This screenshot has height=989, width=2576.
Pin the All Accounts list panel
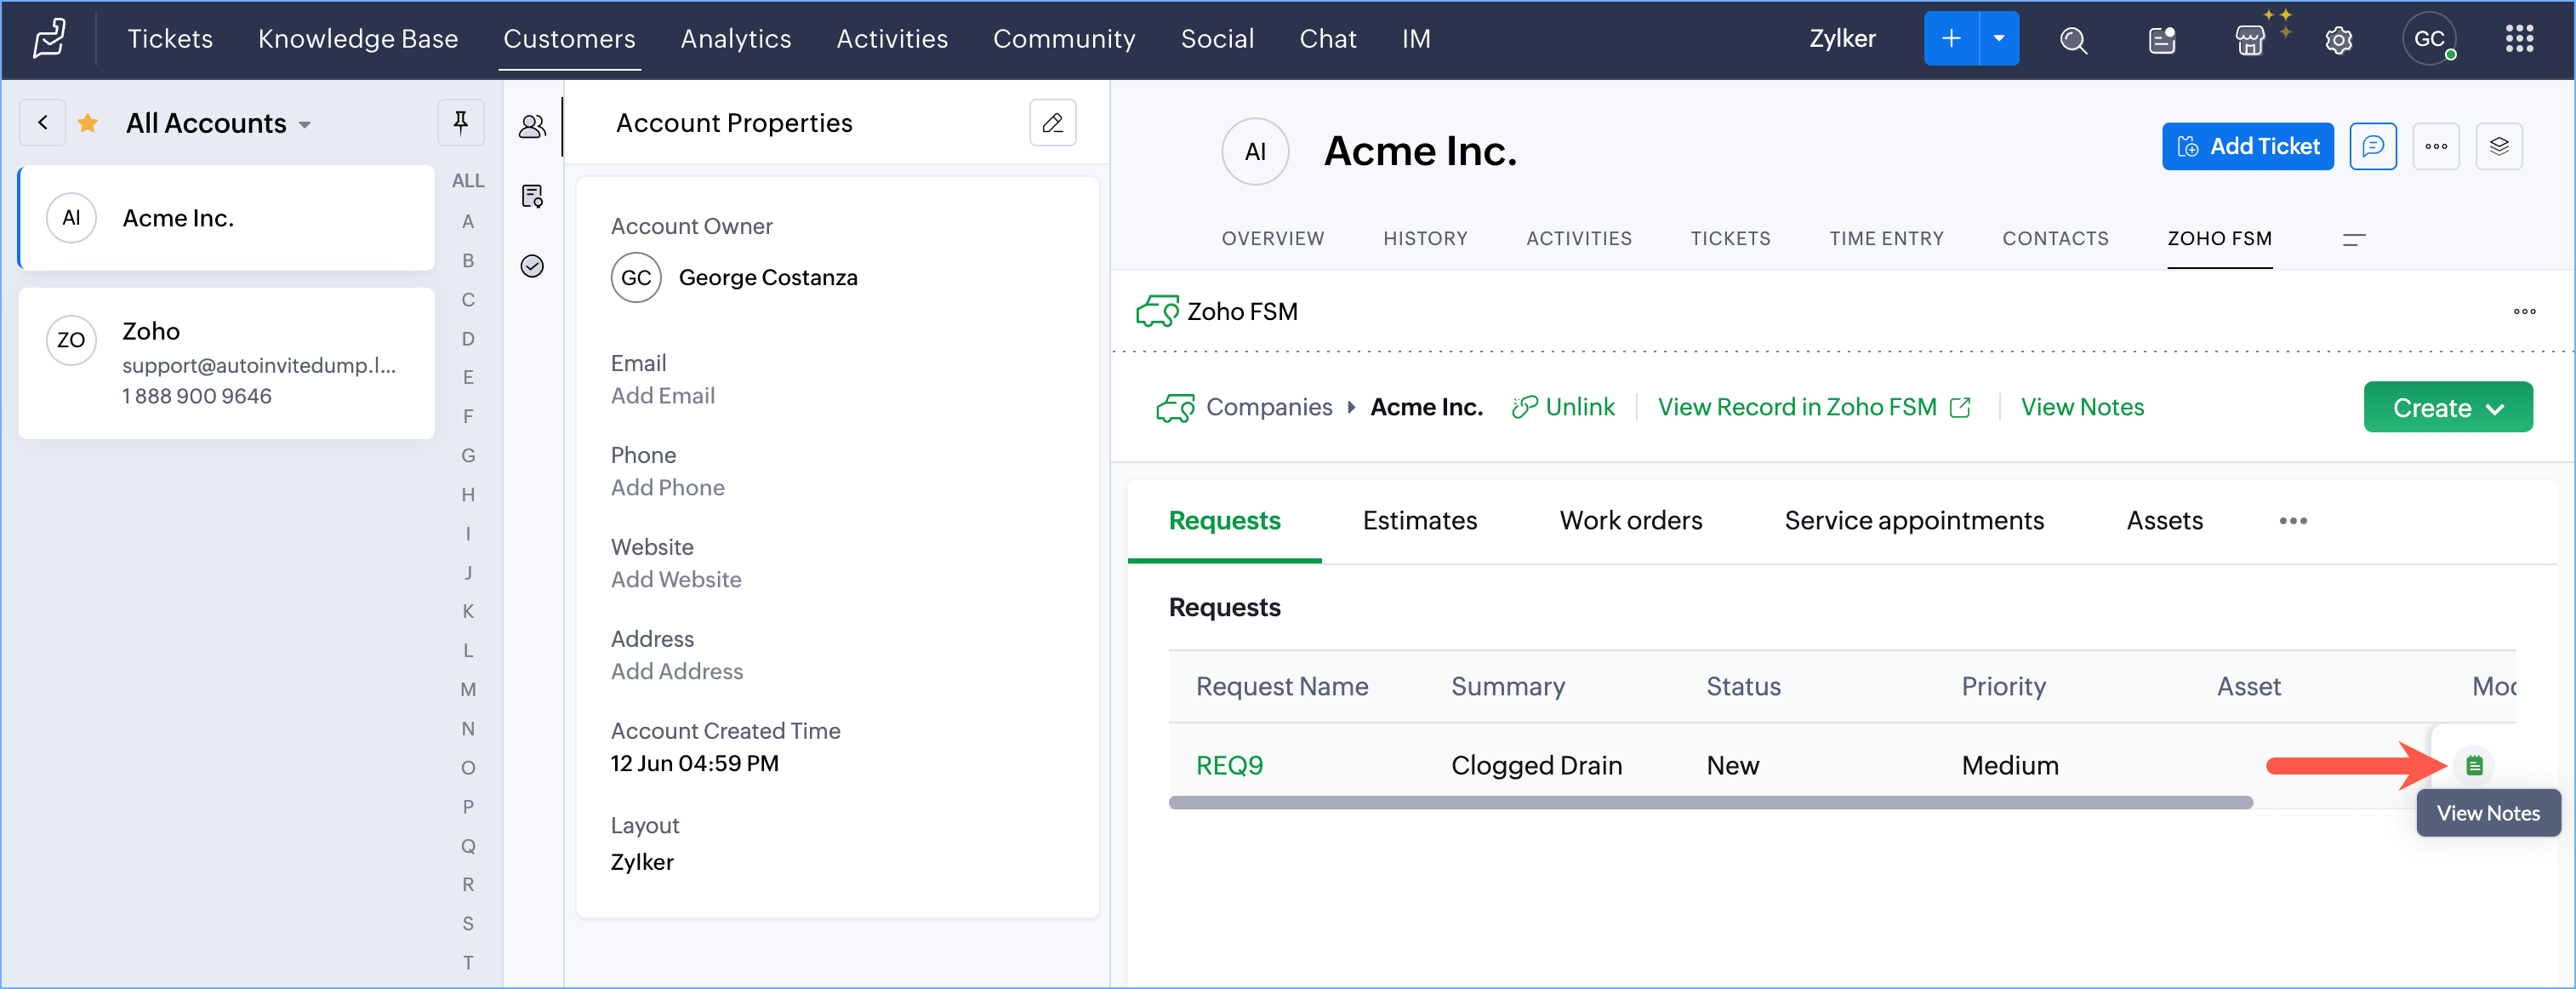(x=460, y=122)
